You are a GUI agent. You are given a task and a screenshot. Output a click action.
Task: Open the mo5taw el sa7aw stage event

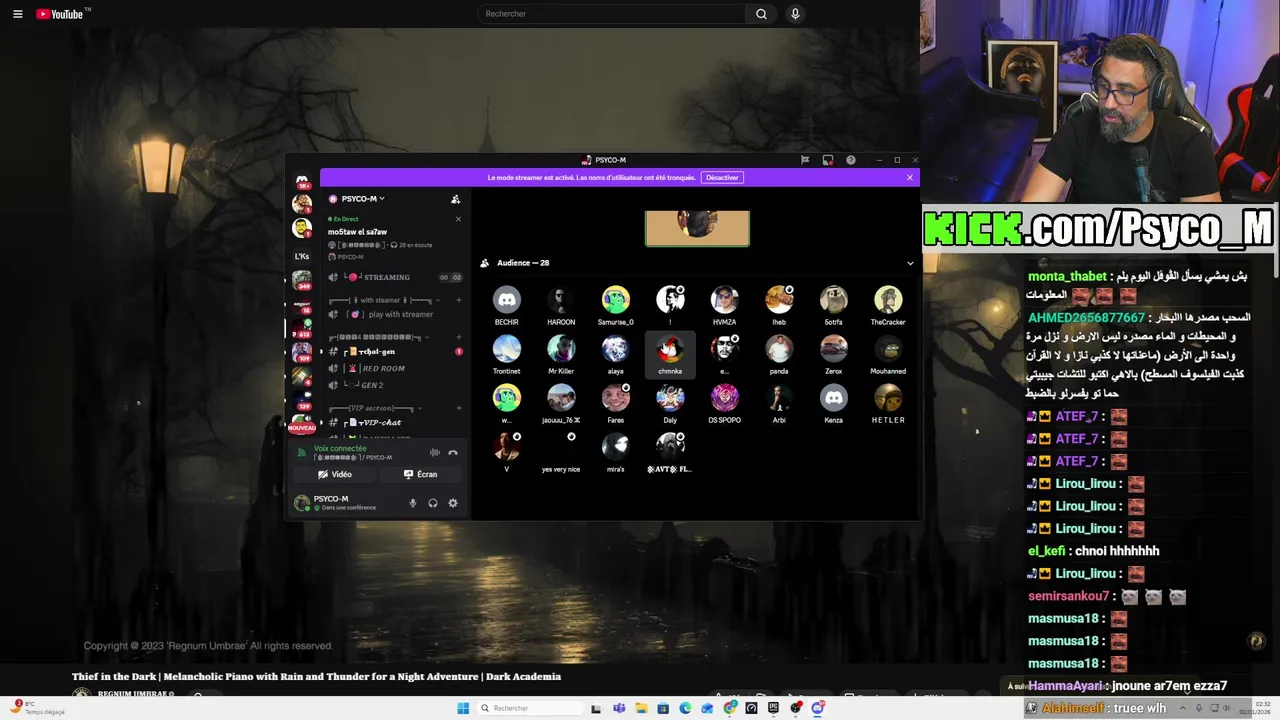[358, 232]
